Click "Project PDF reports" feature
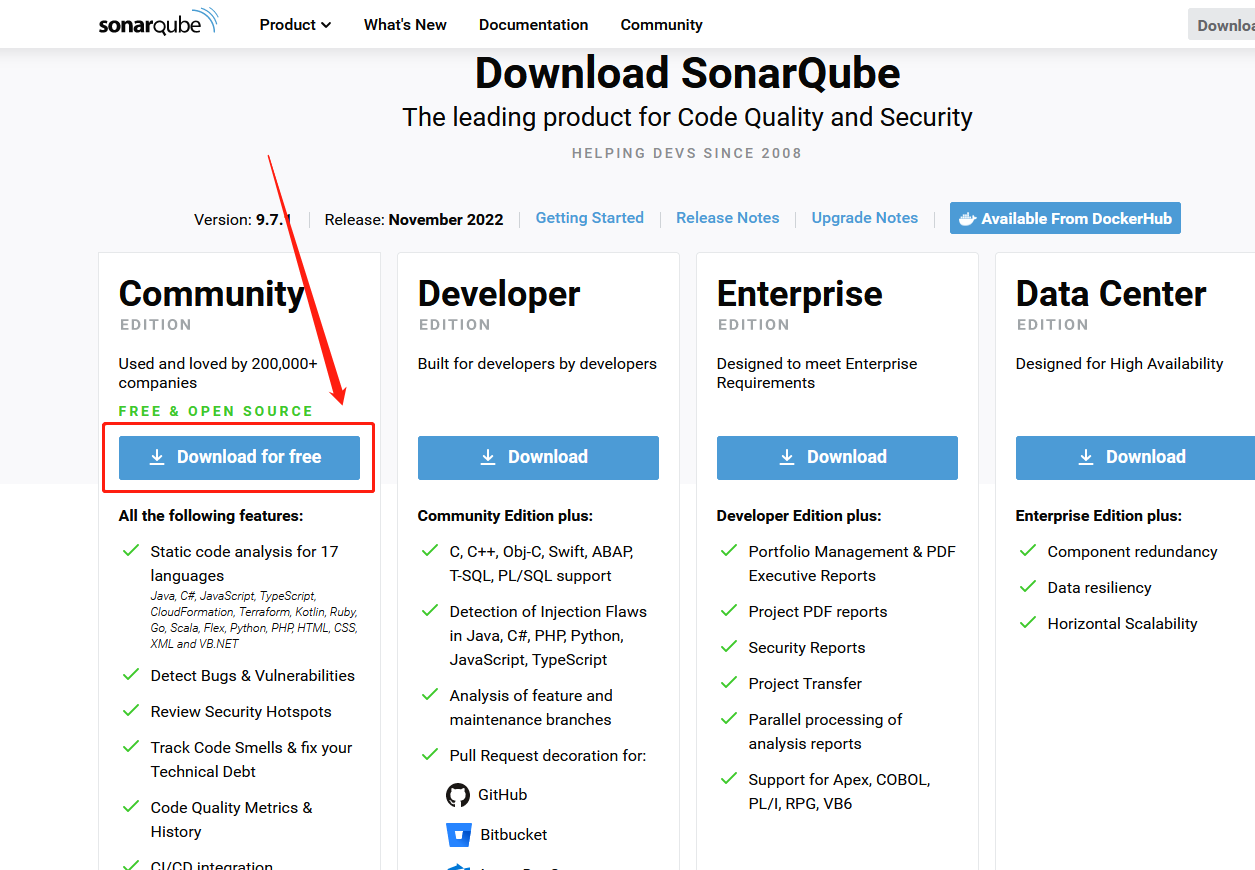Image resolution: width=1255 pixels, height=870 pixels. [x=818, y=612]
